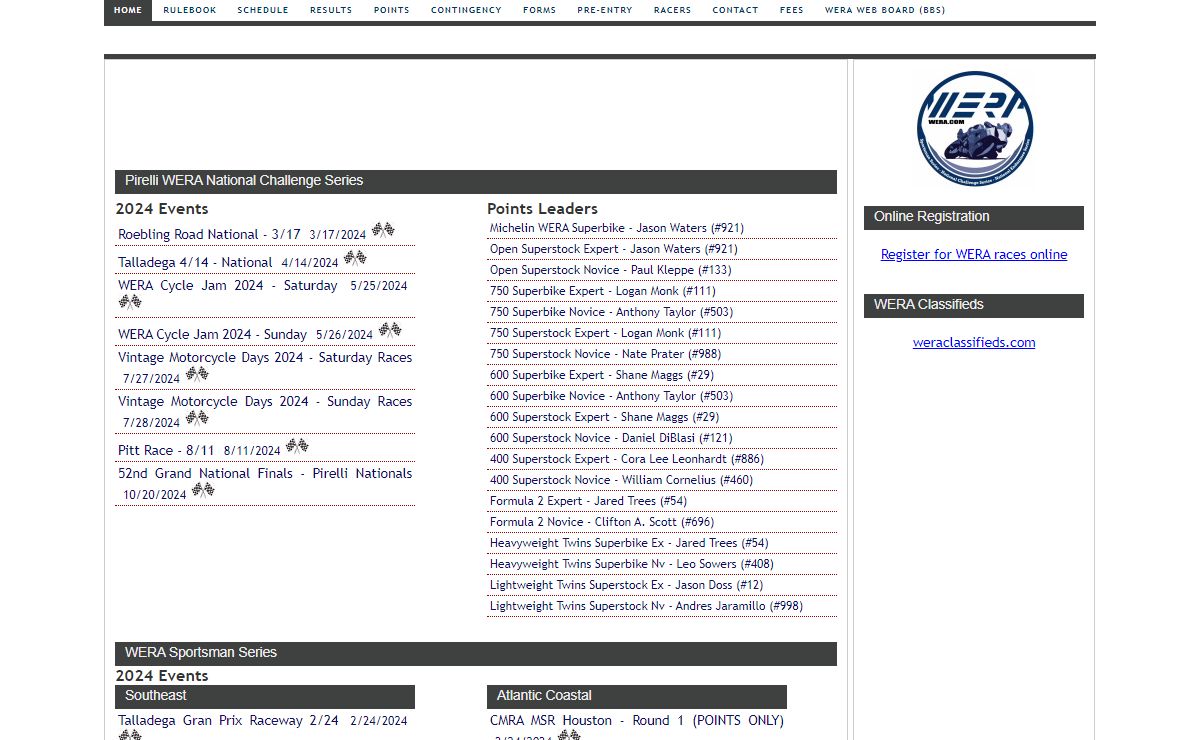Screen dimensions: 1200x740
Task: Click the Online Registration header
Action: (x=974, y=217)
